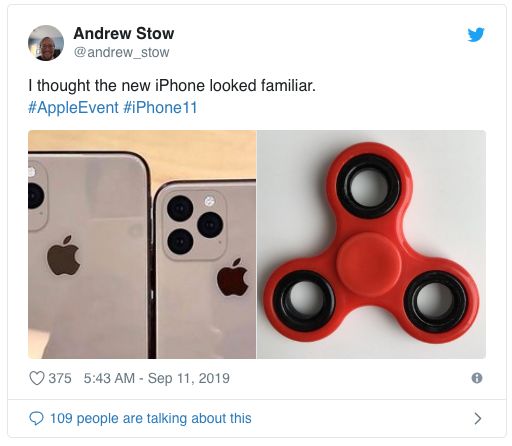View the red fidget spinner photo
The width and height of the screenshot is (512, 446).
tap(371, 244)
